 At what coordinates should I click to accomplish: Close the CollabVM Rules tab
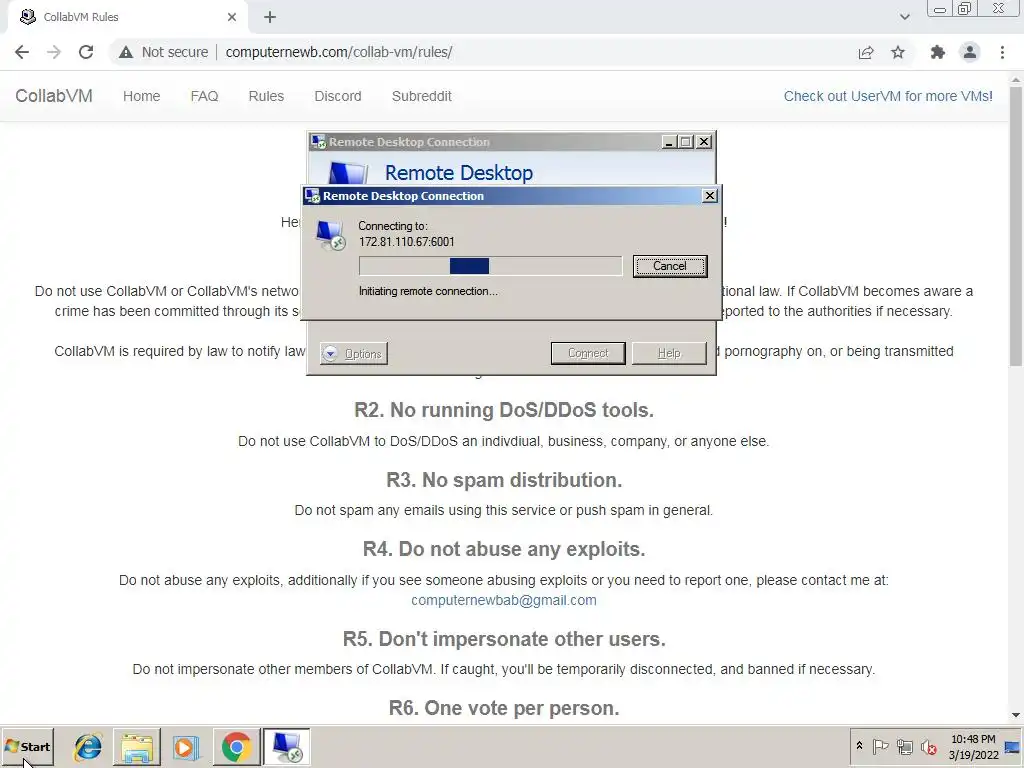232,18
